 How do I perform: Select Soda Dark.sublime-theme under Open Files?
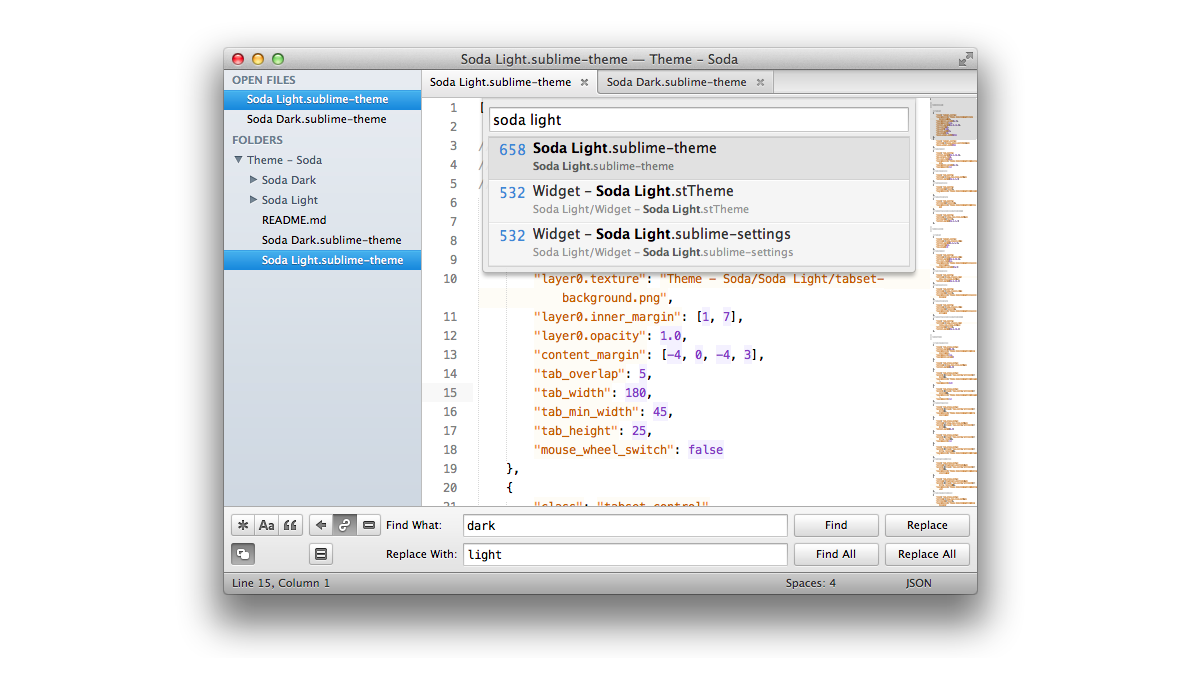tap(322, 119)
